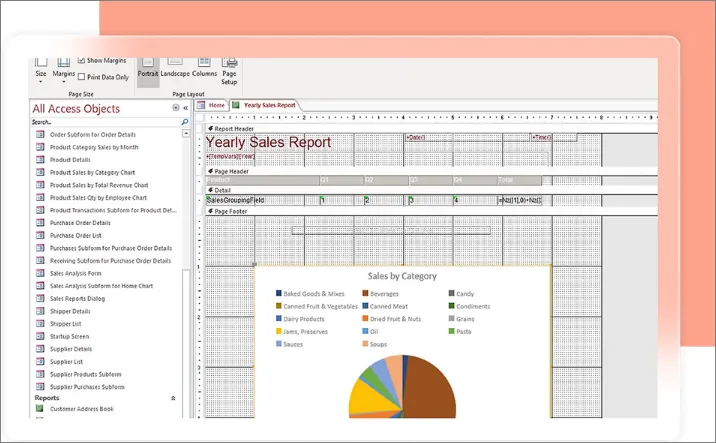The width and height of the screenshot is (716, 443).
Task: Enable Print Data Only checkbox
Action: pyautogui.click(x=81, y=77)
